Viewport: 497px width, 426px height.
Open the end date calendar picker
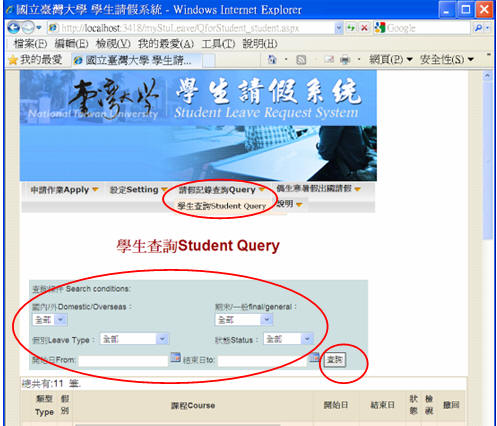point(314,357)
